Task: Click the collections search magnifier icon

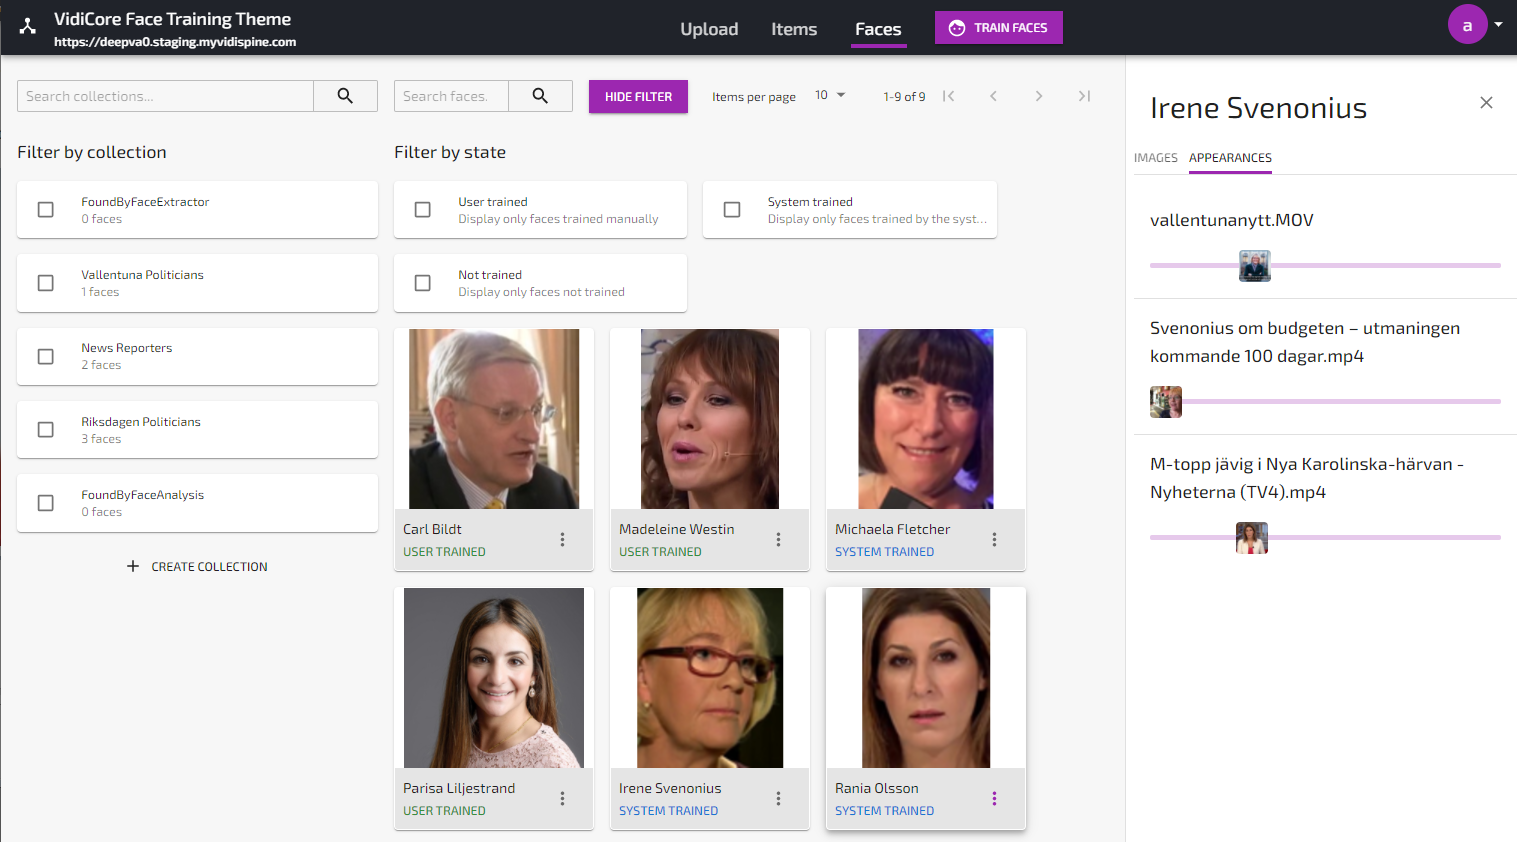Action: point(345,96)
